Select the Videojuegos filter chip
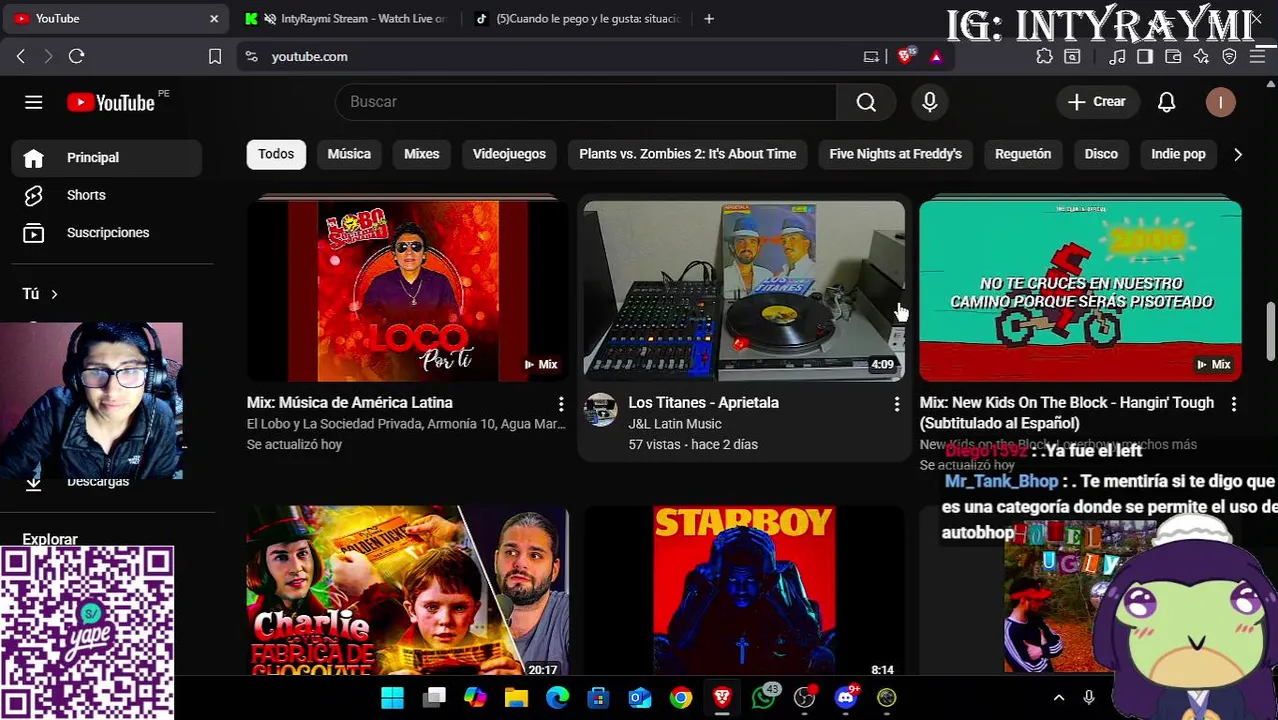Image resolution: width=1278 pixels, height=720 pixels. (509, 154)
